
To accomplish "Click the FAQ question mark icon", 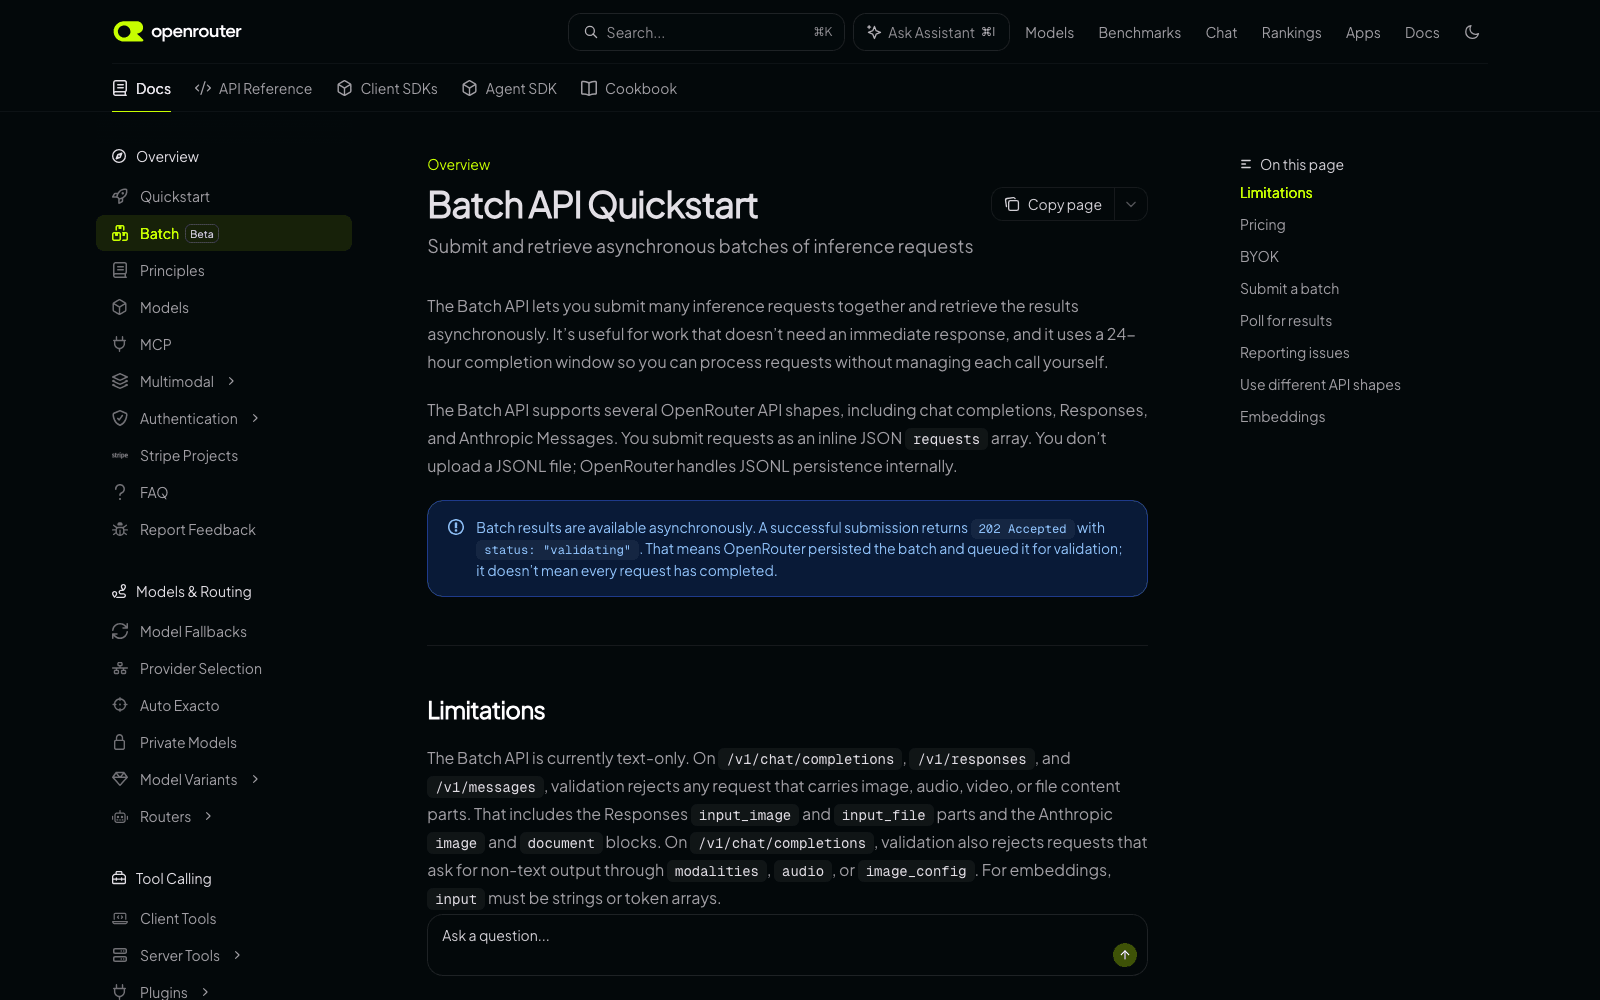I will tap(120, 492).
